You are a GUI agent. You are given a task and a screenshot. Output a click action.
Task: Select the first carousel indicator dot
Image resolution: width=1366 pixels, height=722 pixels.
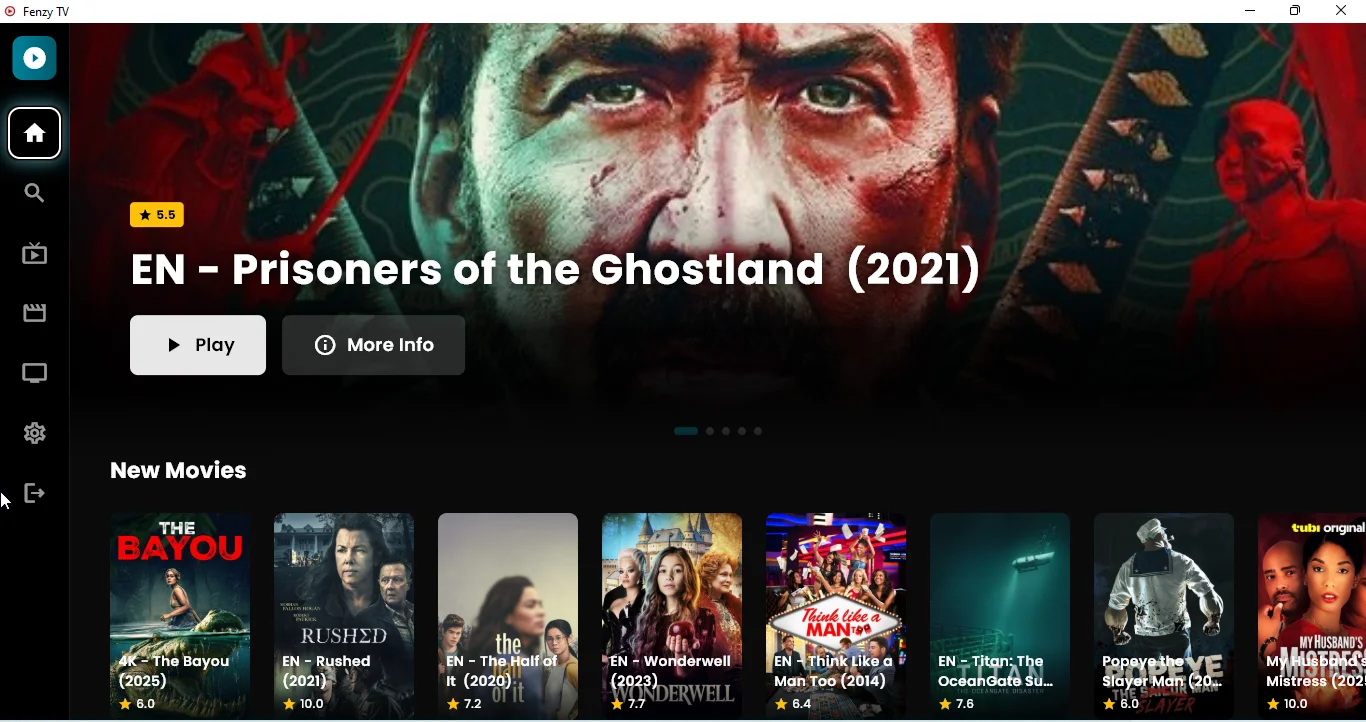click(x=686, y=432)
